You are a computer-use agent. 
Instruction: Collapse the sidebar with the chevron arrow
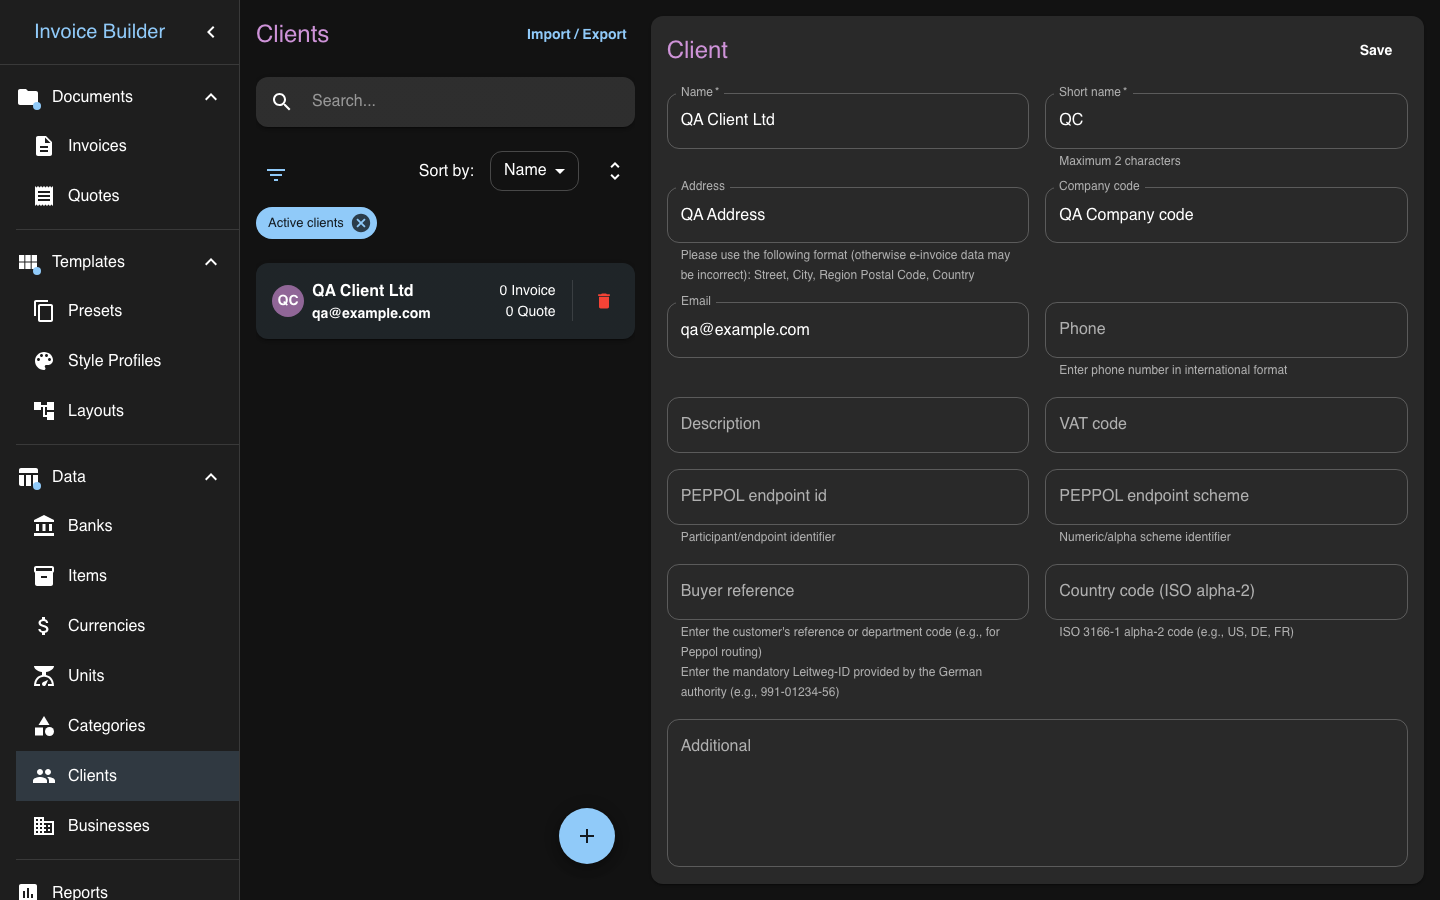coord(211,32)
